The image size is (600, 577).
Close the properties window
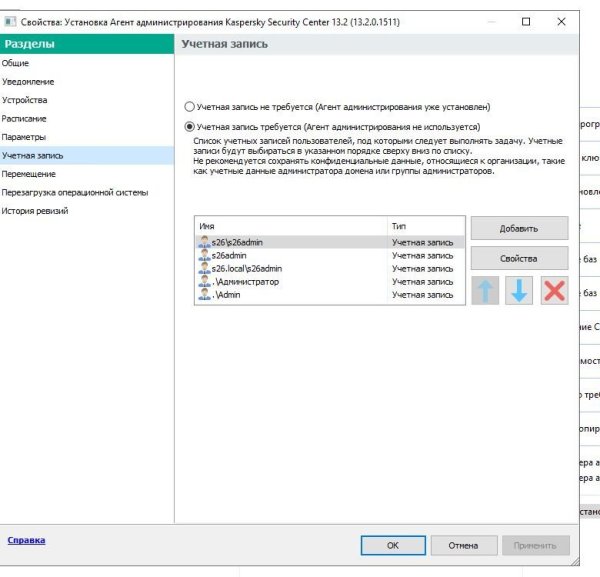pos(561,22)
